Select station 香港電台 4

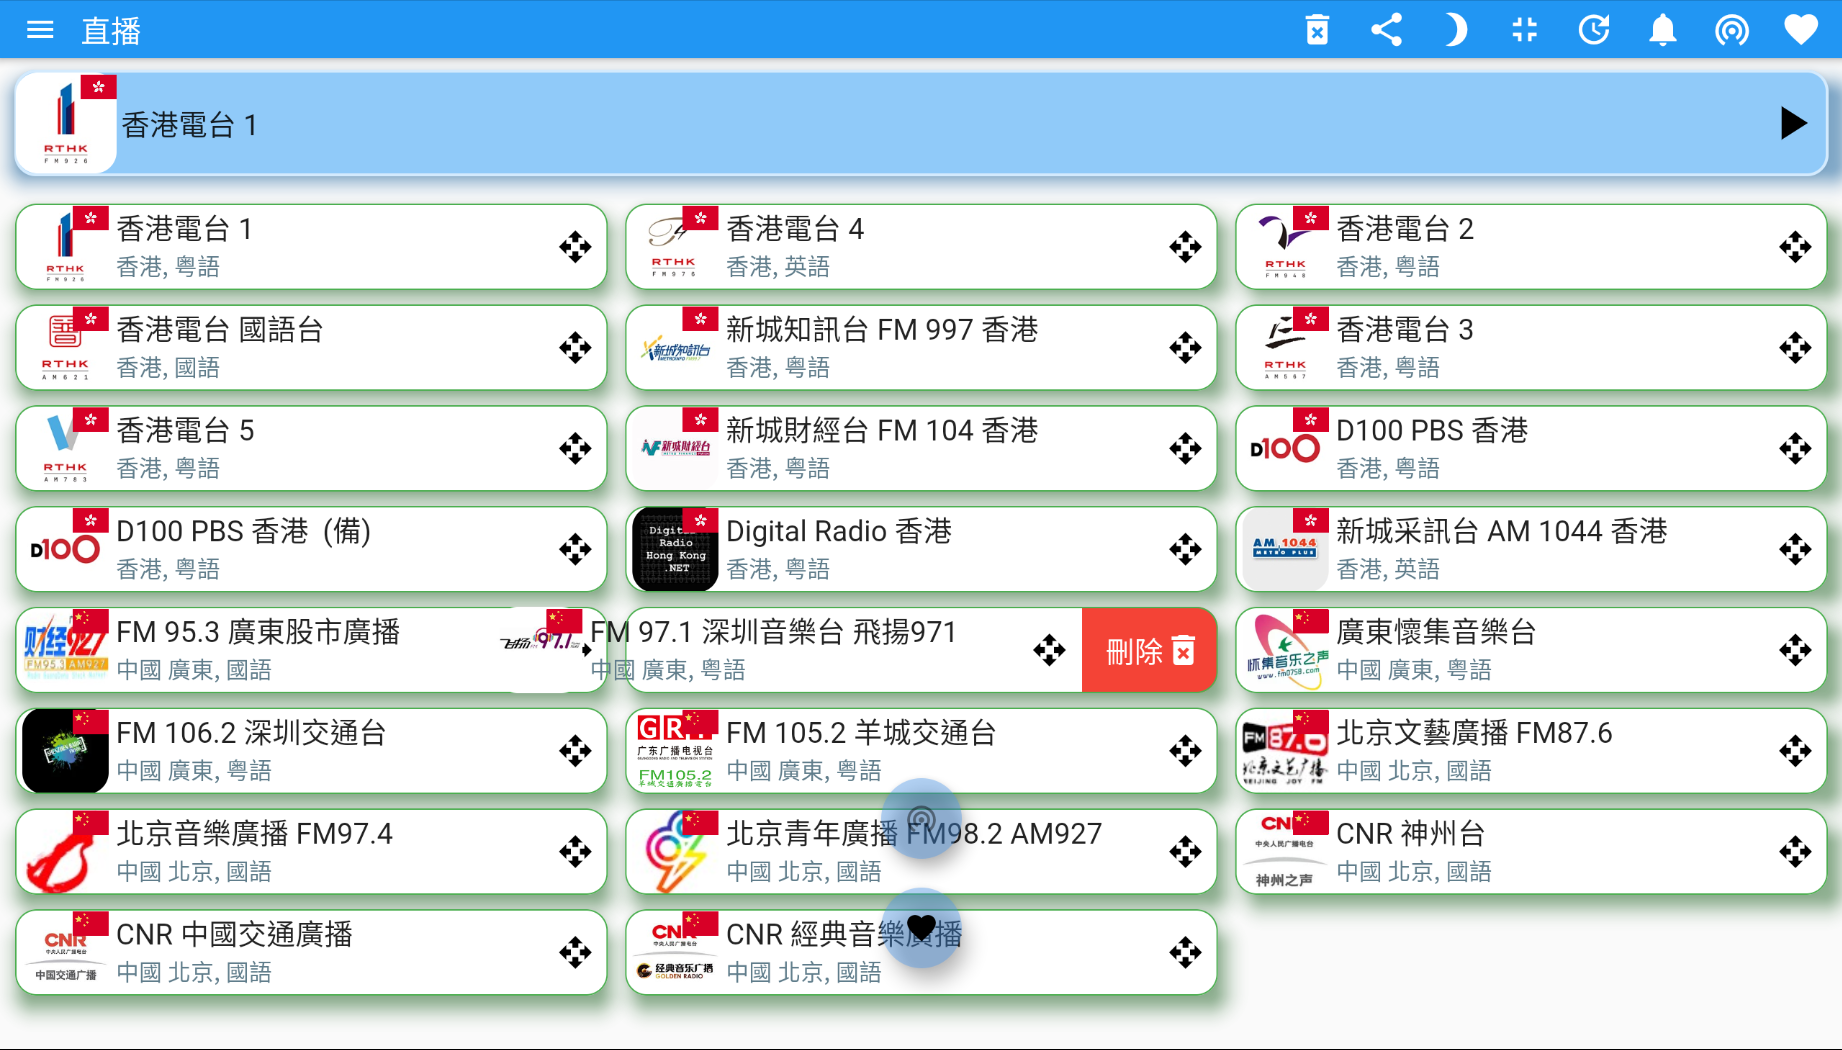point(921,247)
